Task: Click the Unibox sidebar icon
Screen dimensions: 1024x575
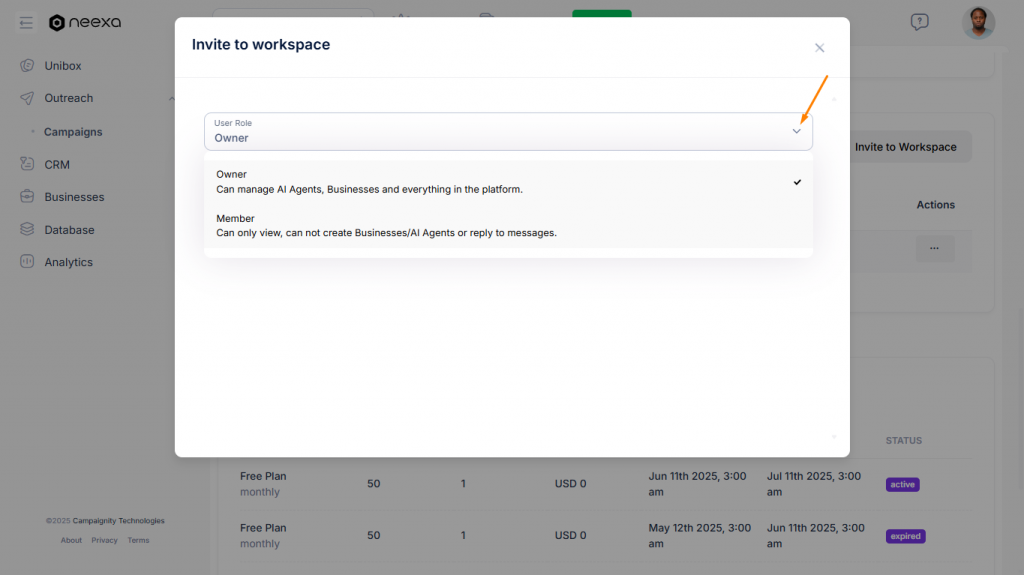Action: click(x=27, y=65)
